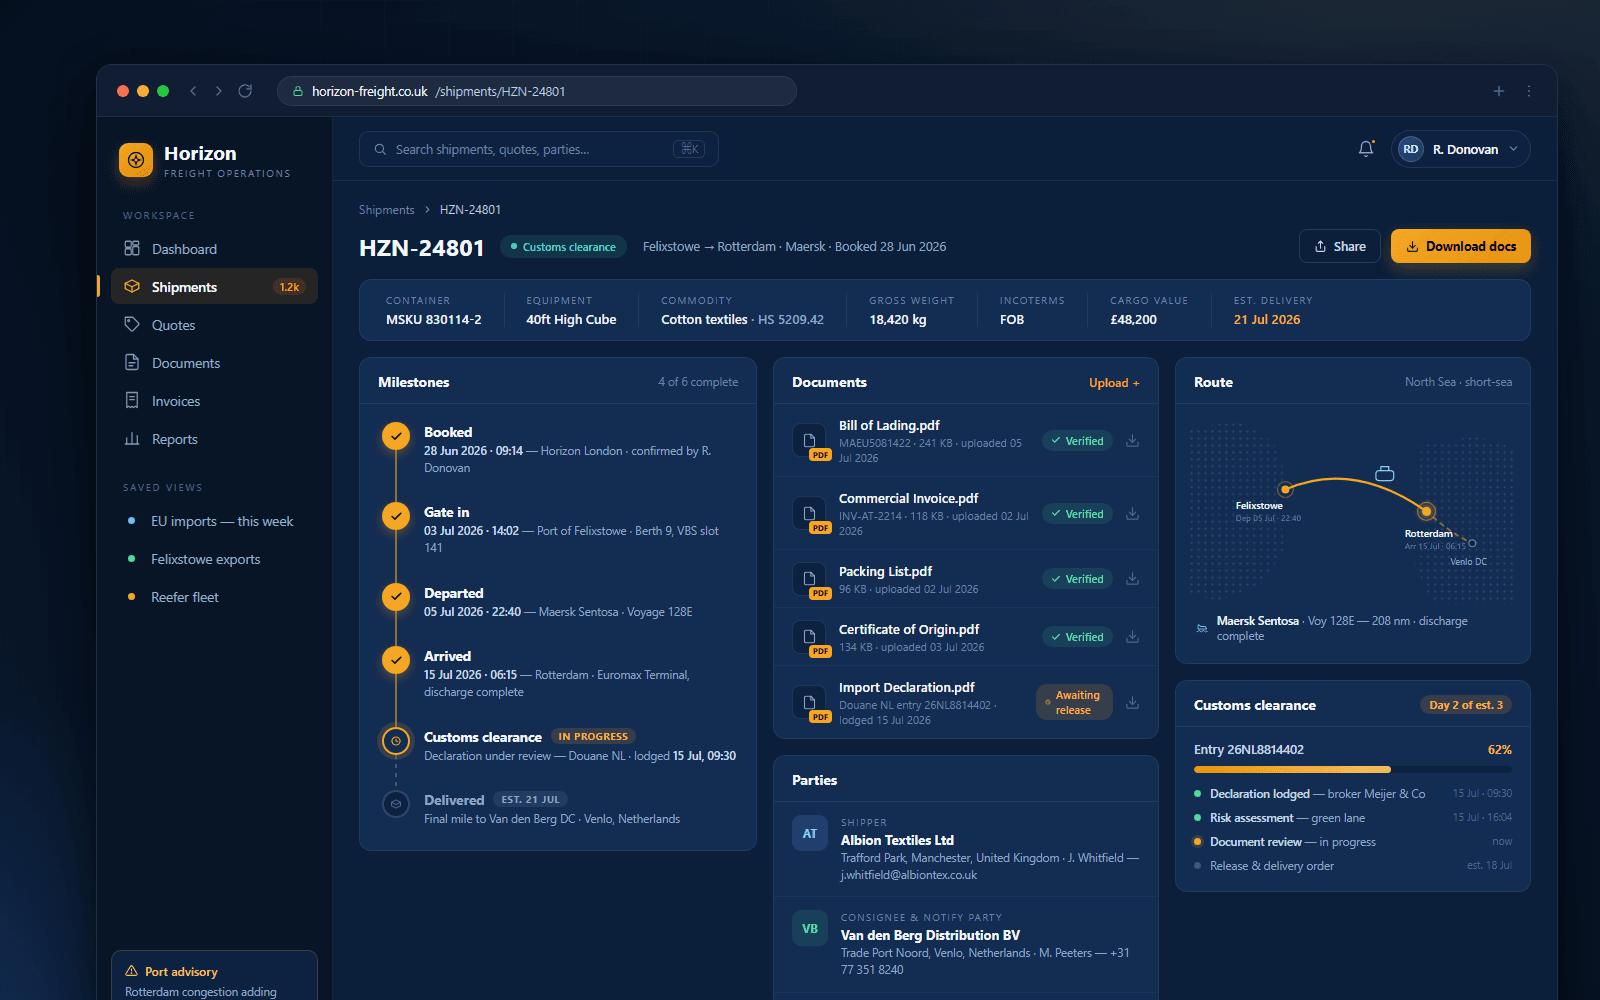Click the Horizon logo icon

click(x=136, y=160)
